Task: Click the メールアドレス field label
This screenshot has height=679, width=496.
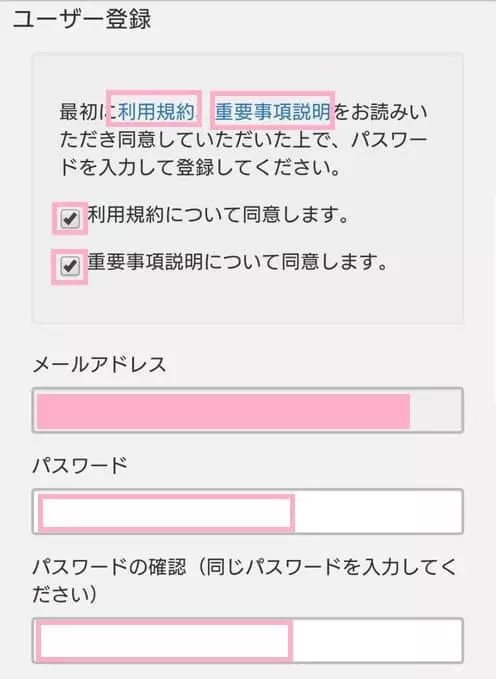Action: pyautogui.click(x=100, y=364)
